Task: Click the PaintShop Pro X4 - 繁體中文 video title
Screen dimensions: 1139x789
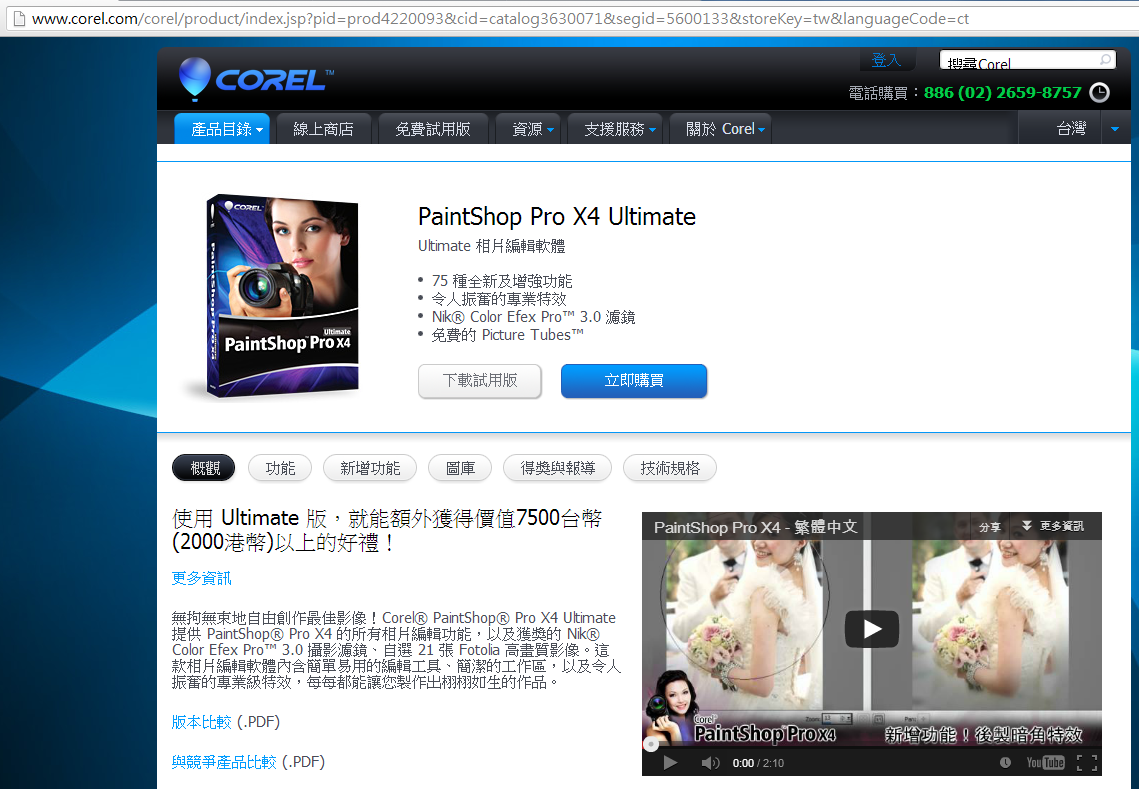Action: pos(755,527)
